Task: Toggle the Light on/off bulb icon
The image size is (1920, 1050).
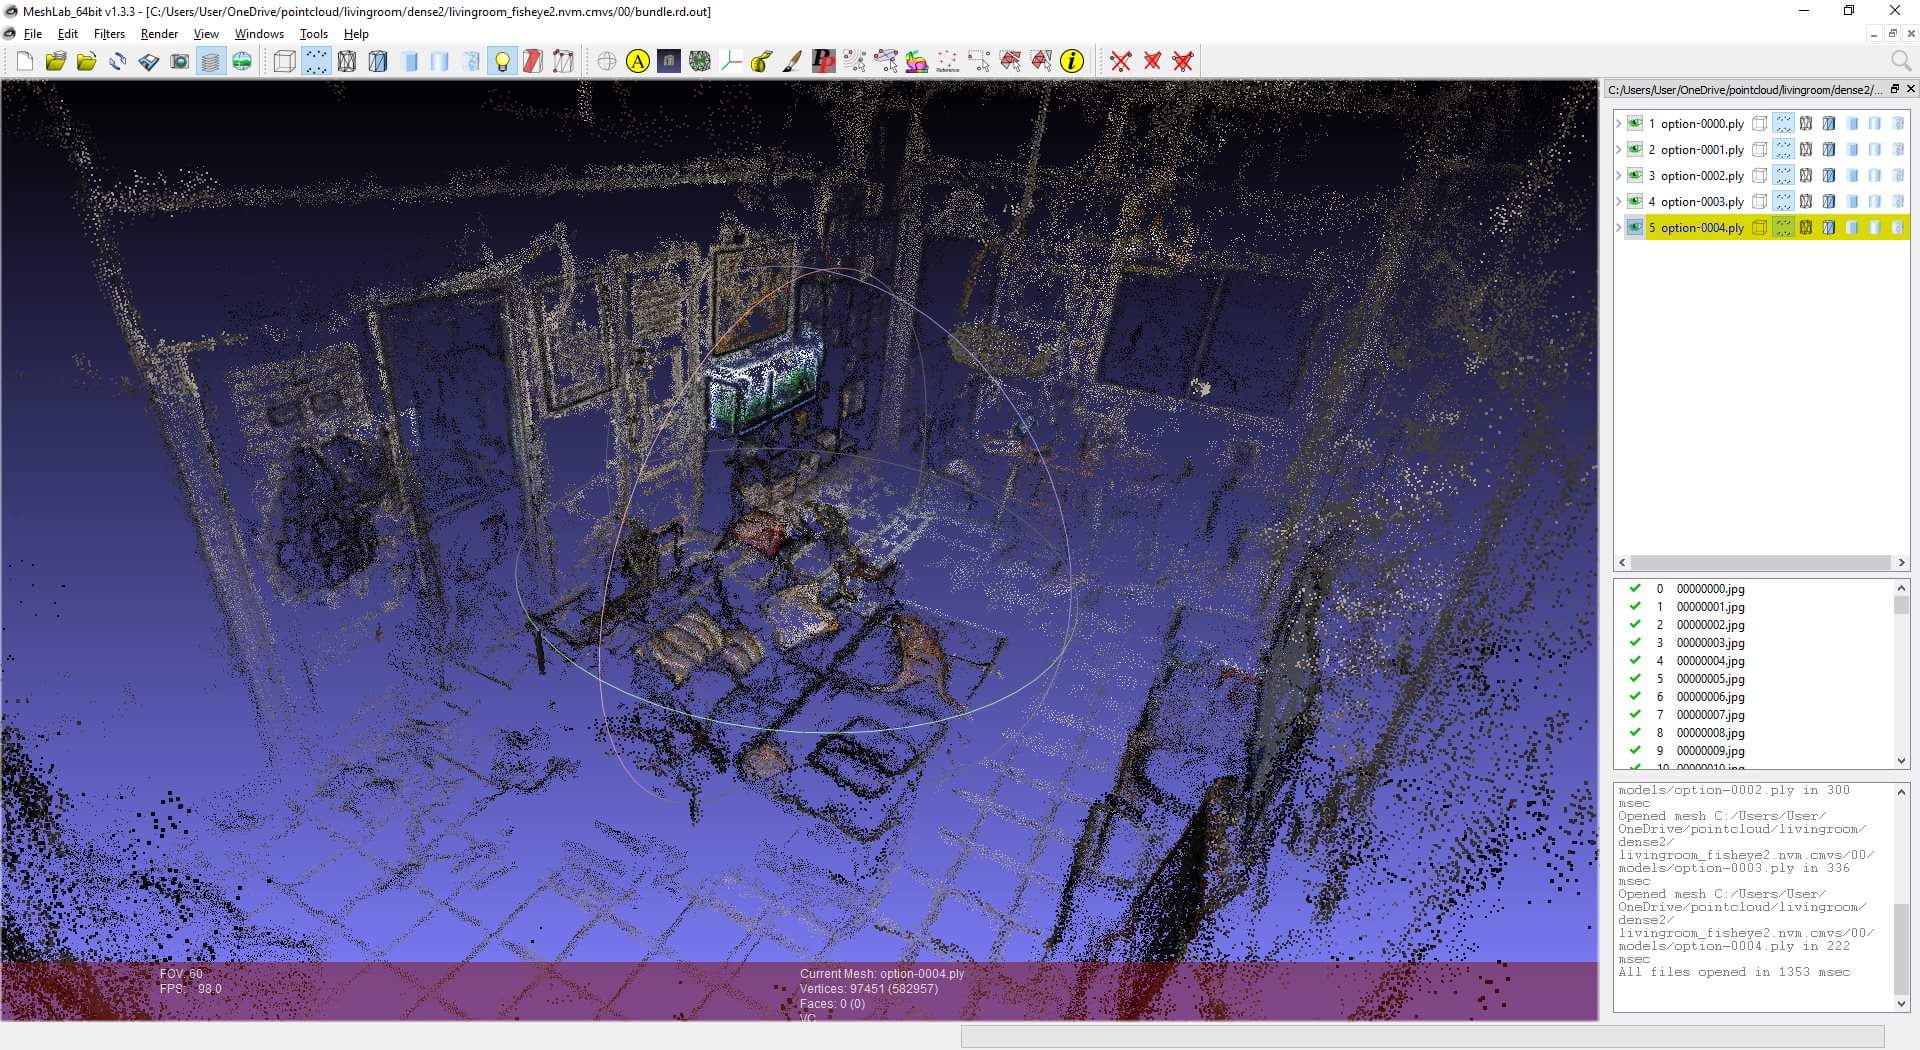Action: [x=502, y=62]
